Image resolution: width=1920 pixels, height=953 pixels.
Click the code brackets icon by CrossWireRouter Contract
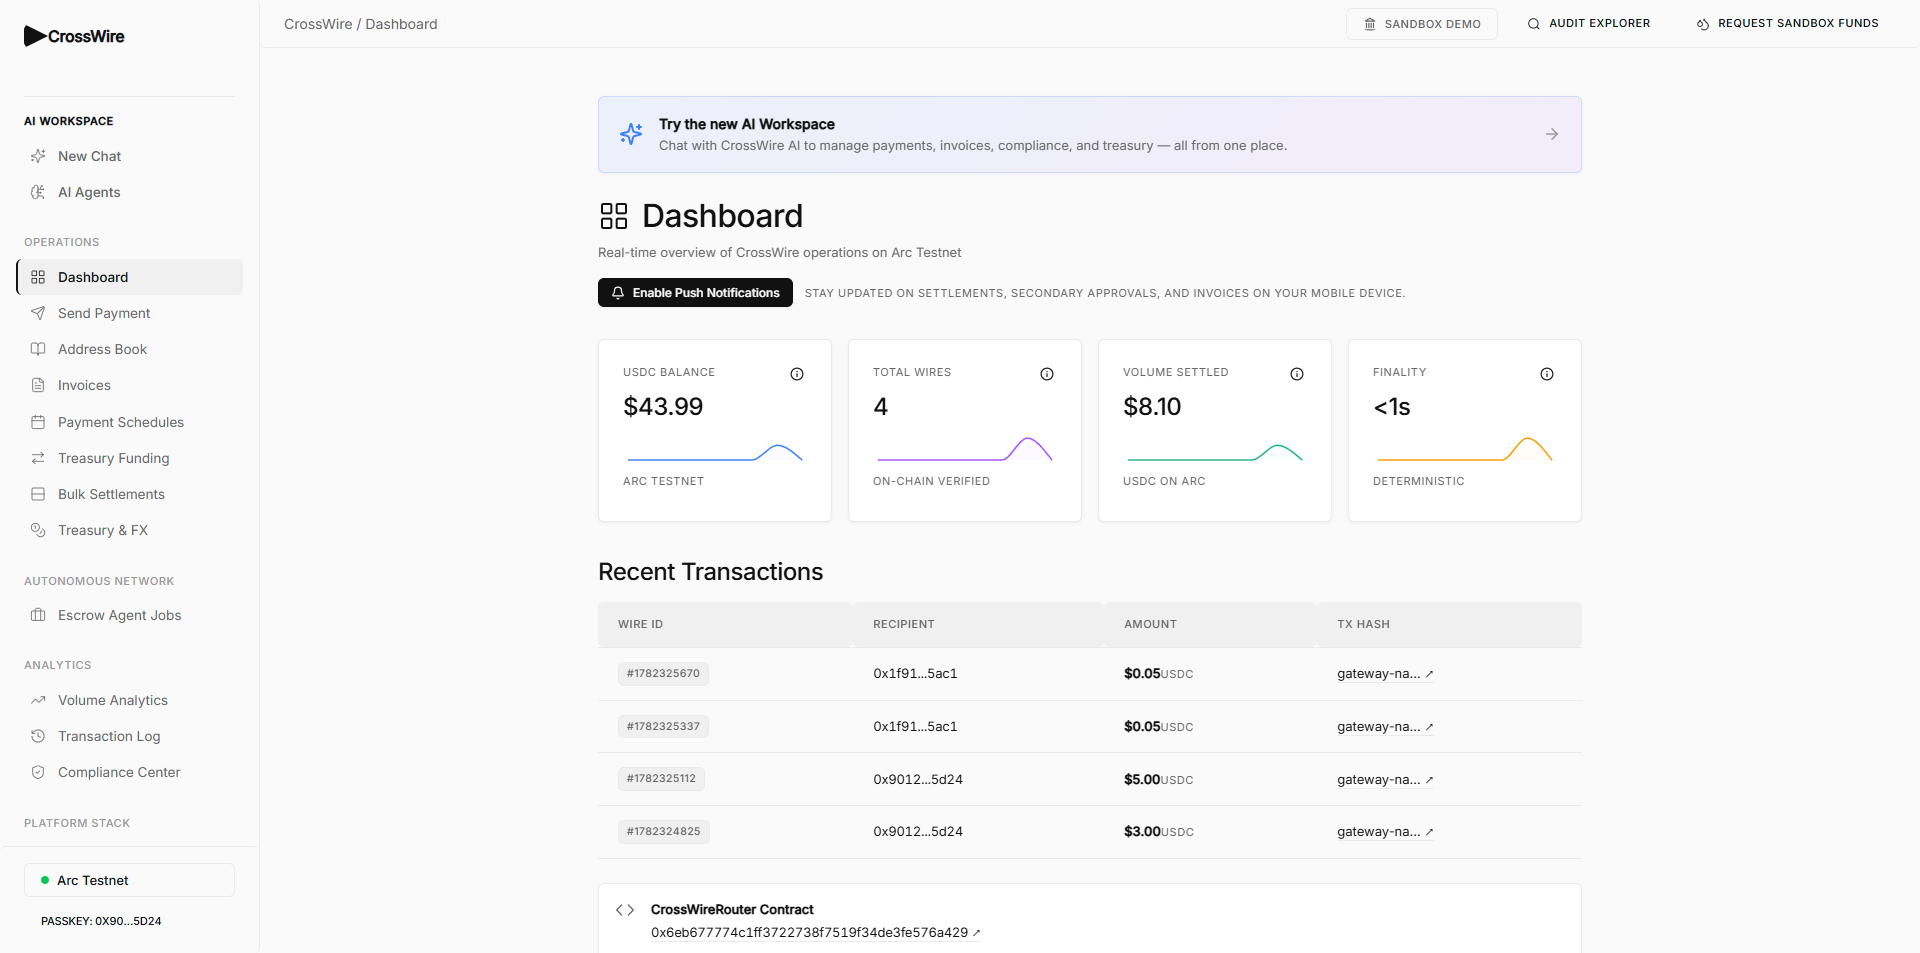click(x=625, y=910)
